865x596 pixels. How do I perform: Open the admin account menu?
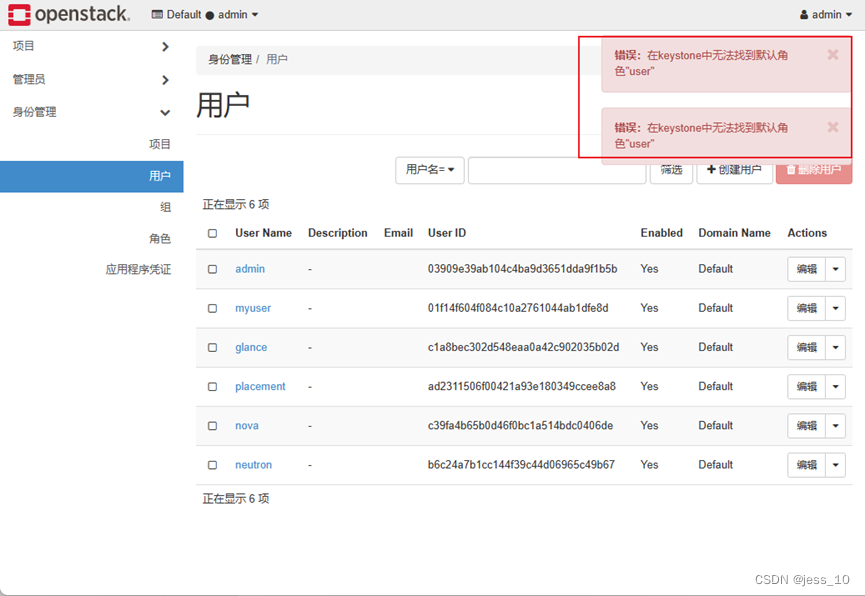tap(826, 14)
